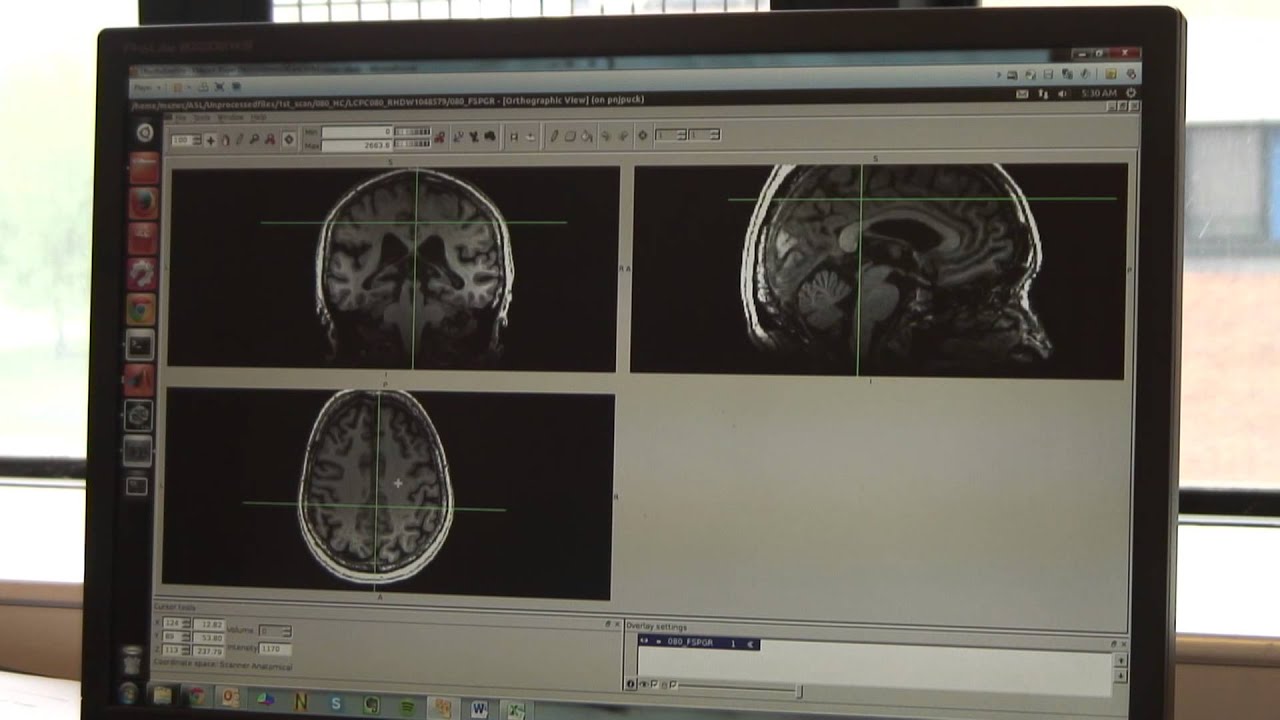Open the Help menu

(259, 118)
